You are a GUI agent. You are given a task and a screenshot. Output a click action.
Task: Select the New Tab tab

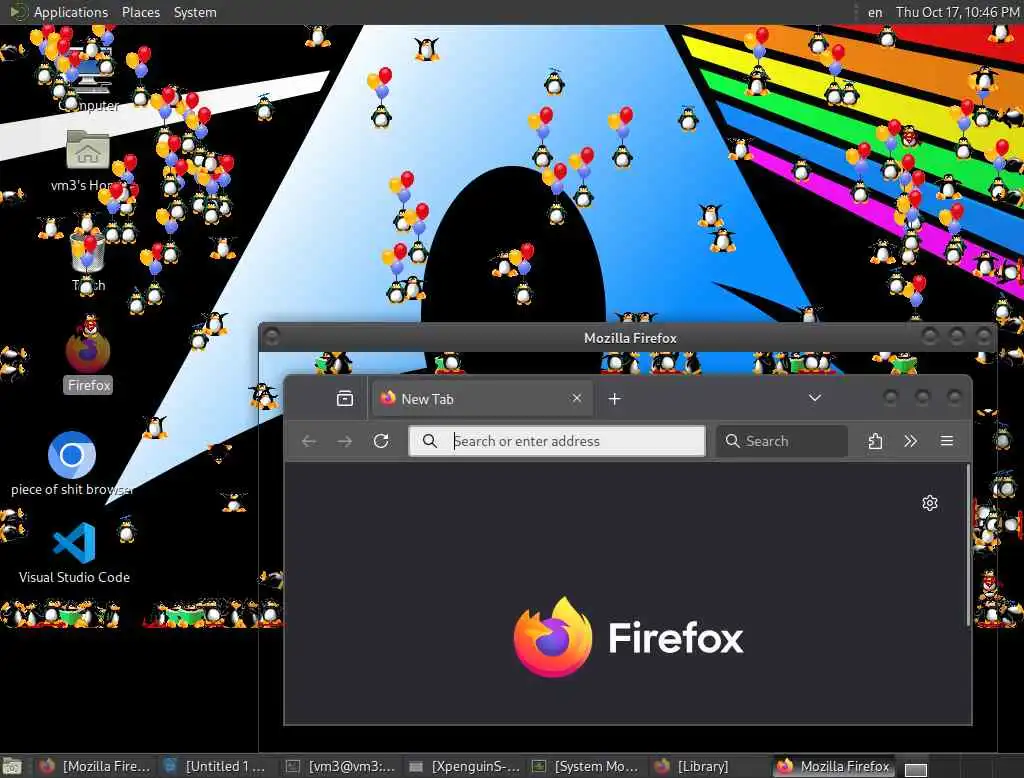[x=483, y=398]
